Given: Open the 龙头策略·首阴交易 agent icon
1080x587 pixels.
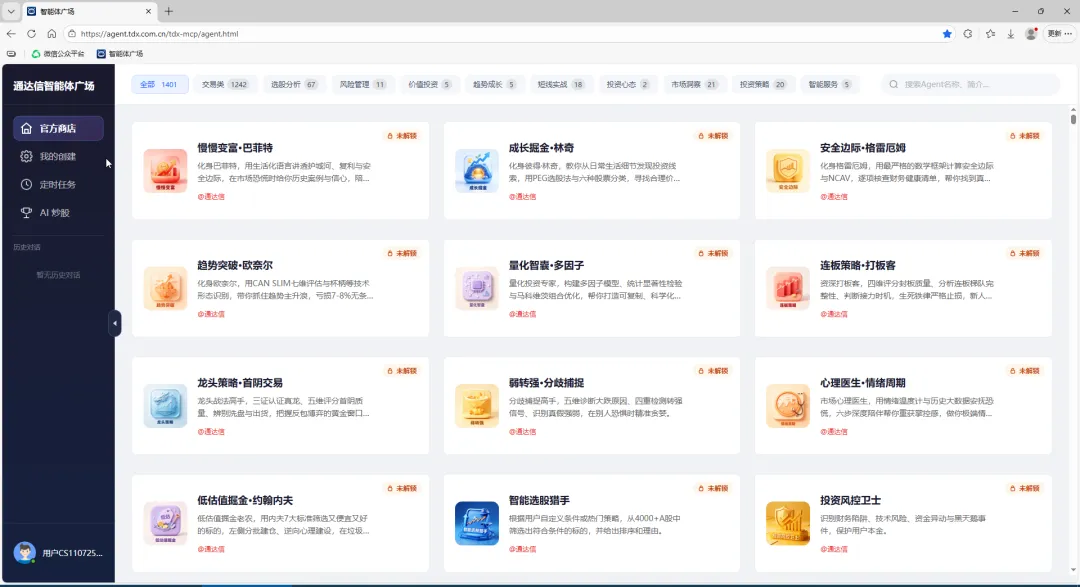Looking at the screenshot, I should (x=165, y=406).
